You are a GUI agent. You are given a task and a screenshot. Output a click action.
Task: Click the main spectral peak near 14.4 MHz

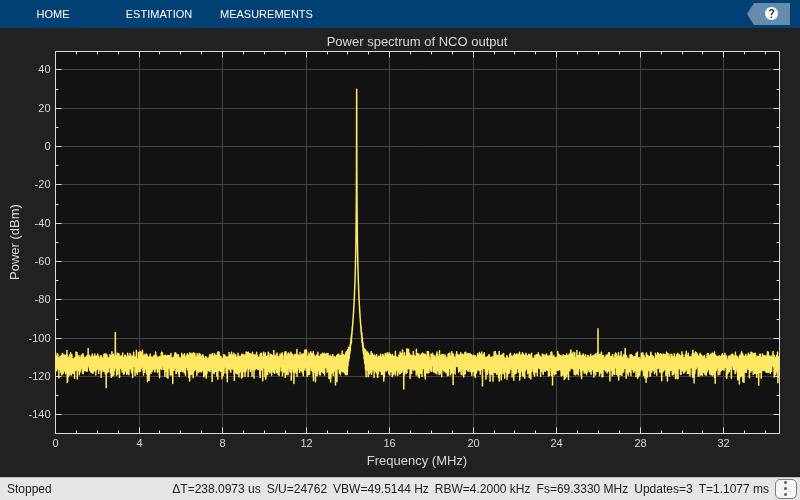pyautogui.click(x=357, y=90)
